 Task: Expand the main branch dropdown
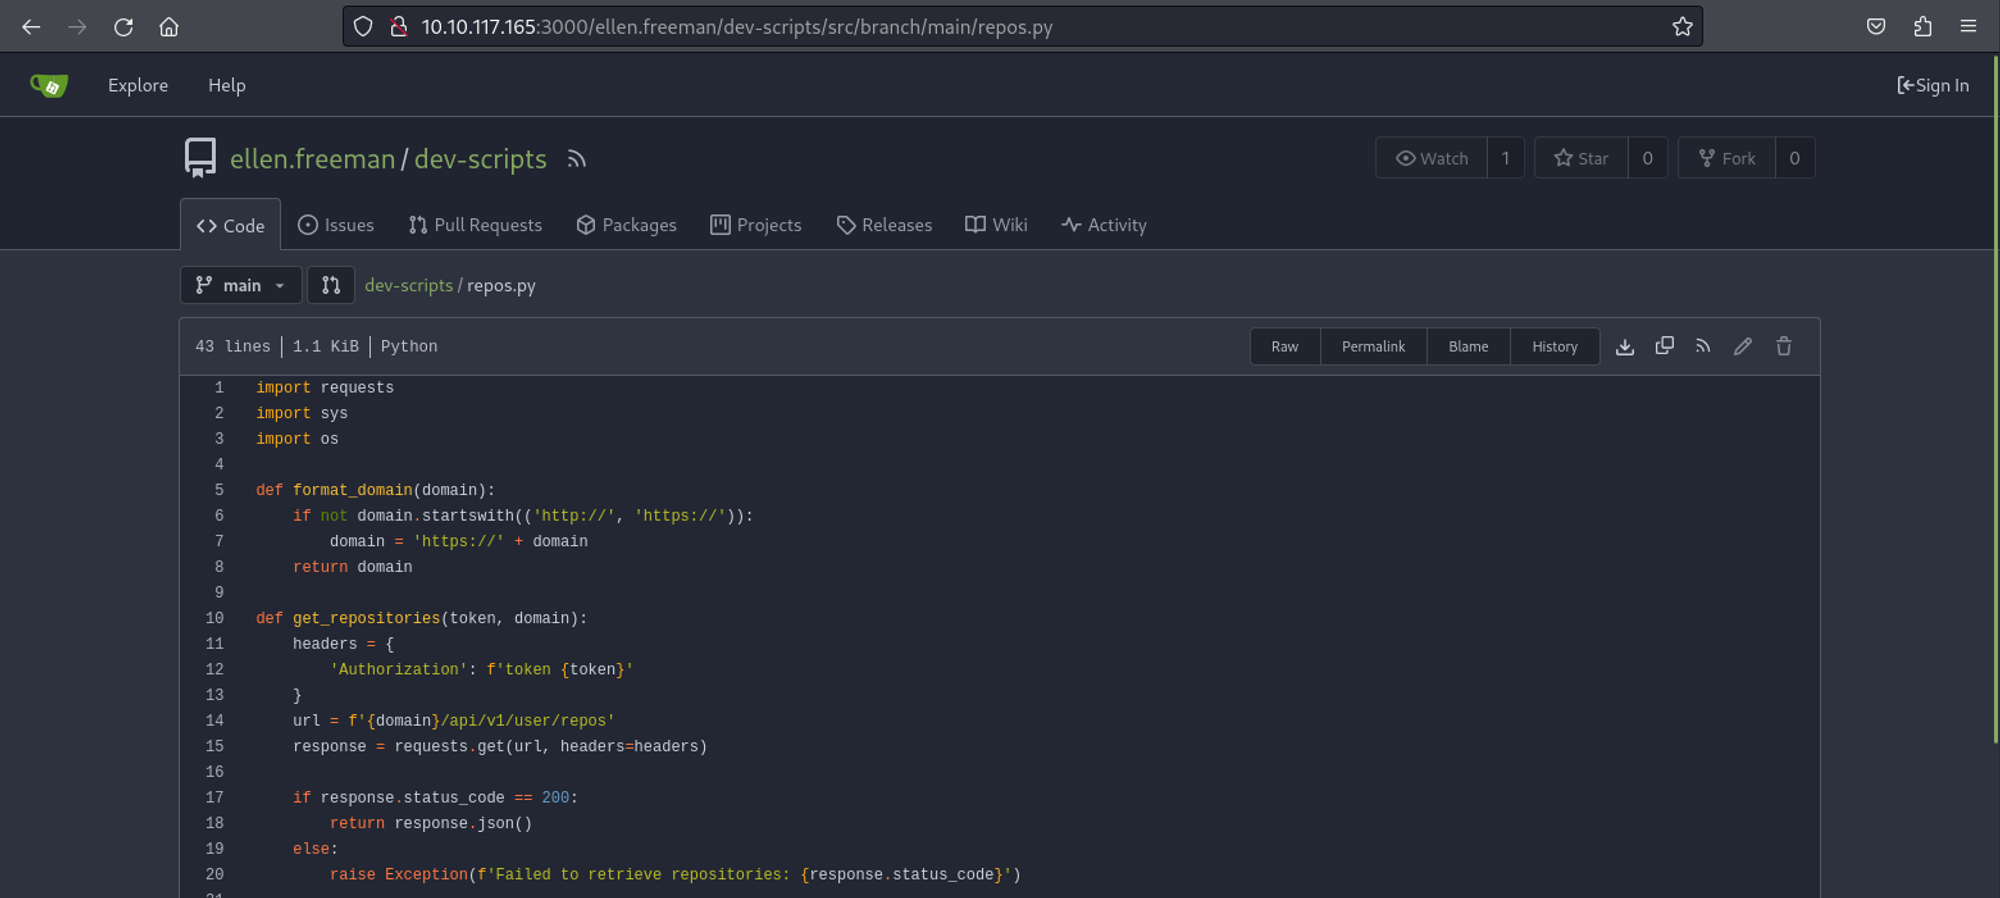(241, 285)
